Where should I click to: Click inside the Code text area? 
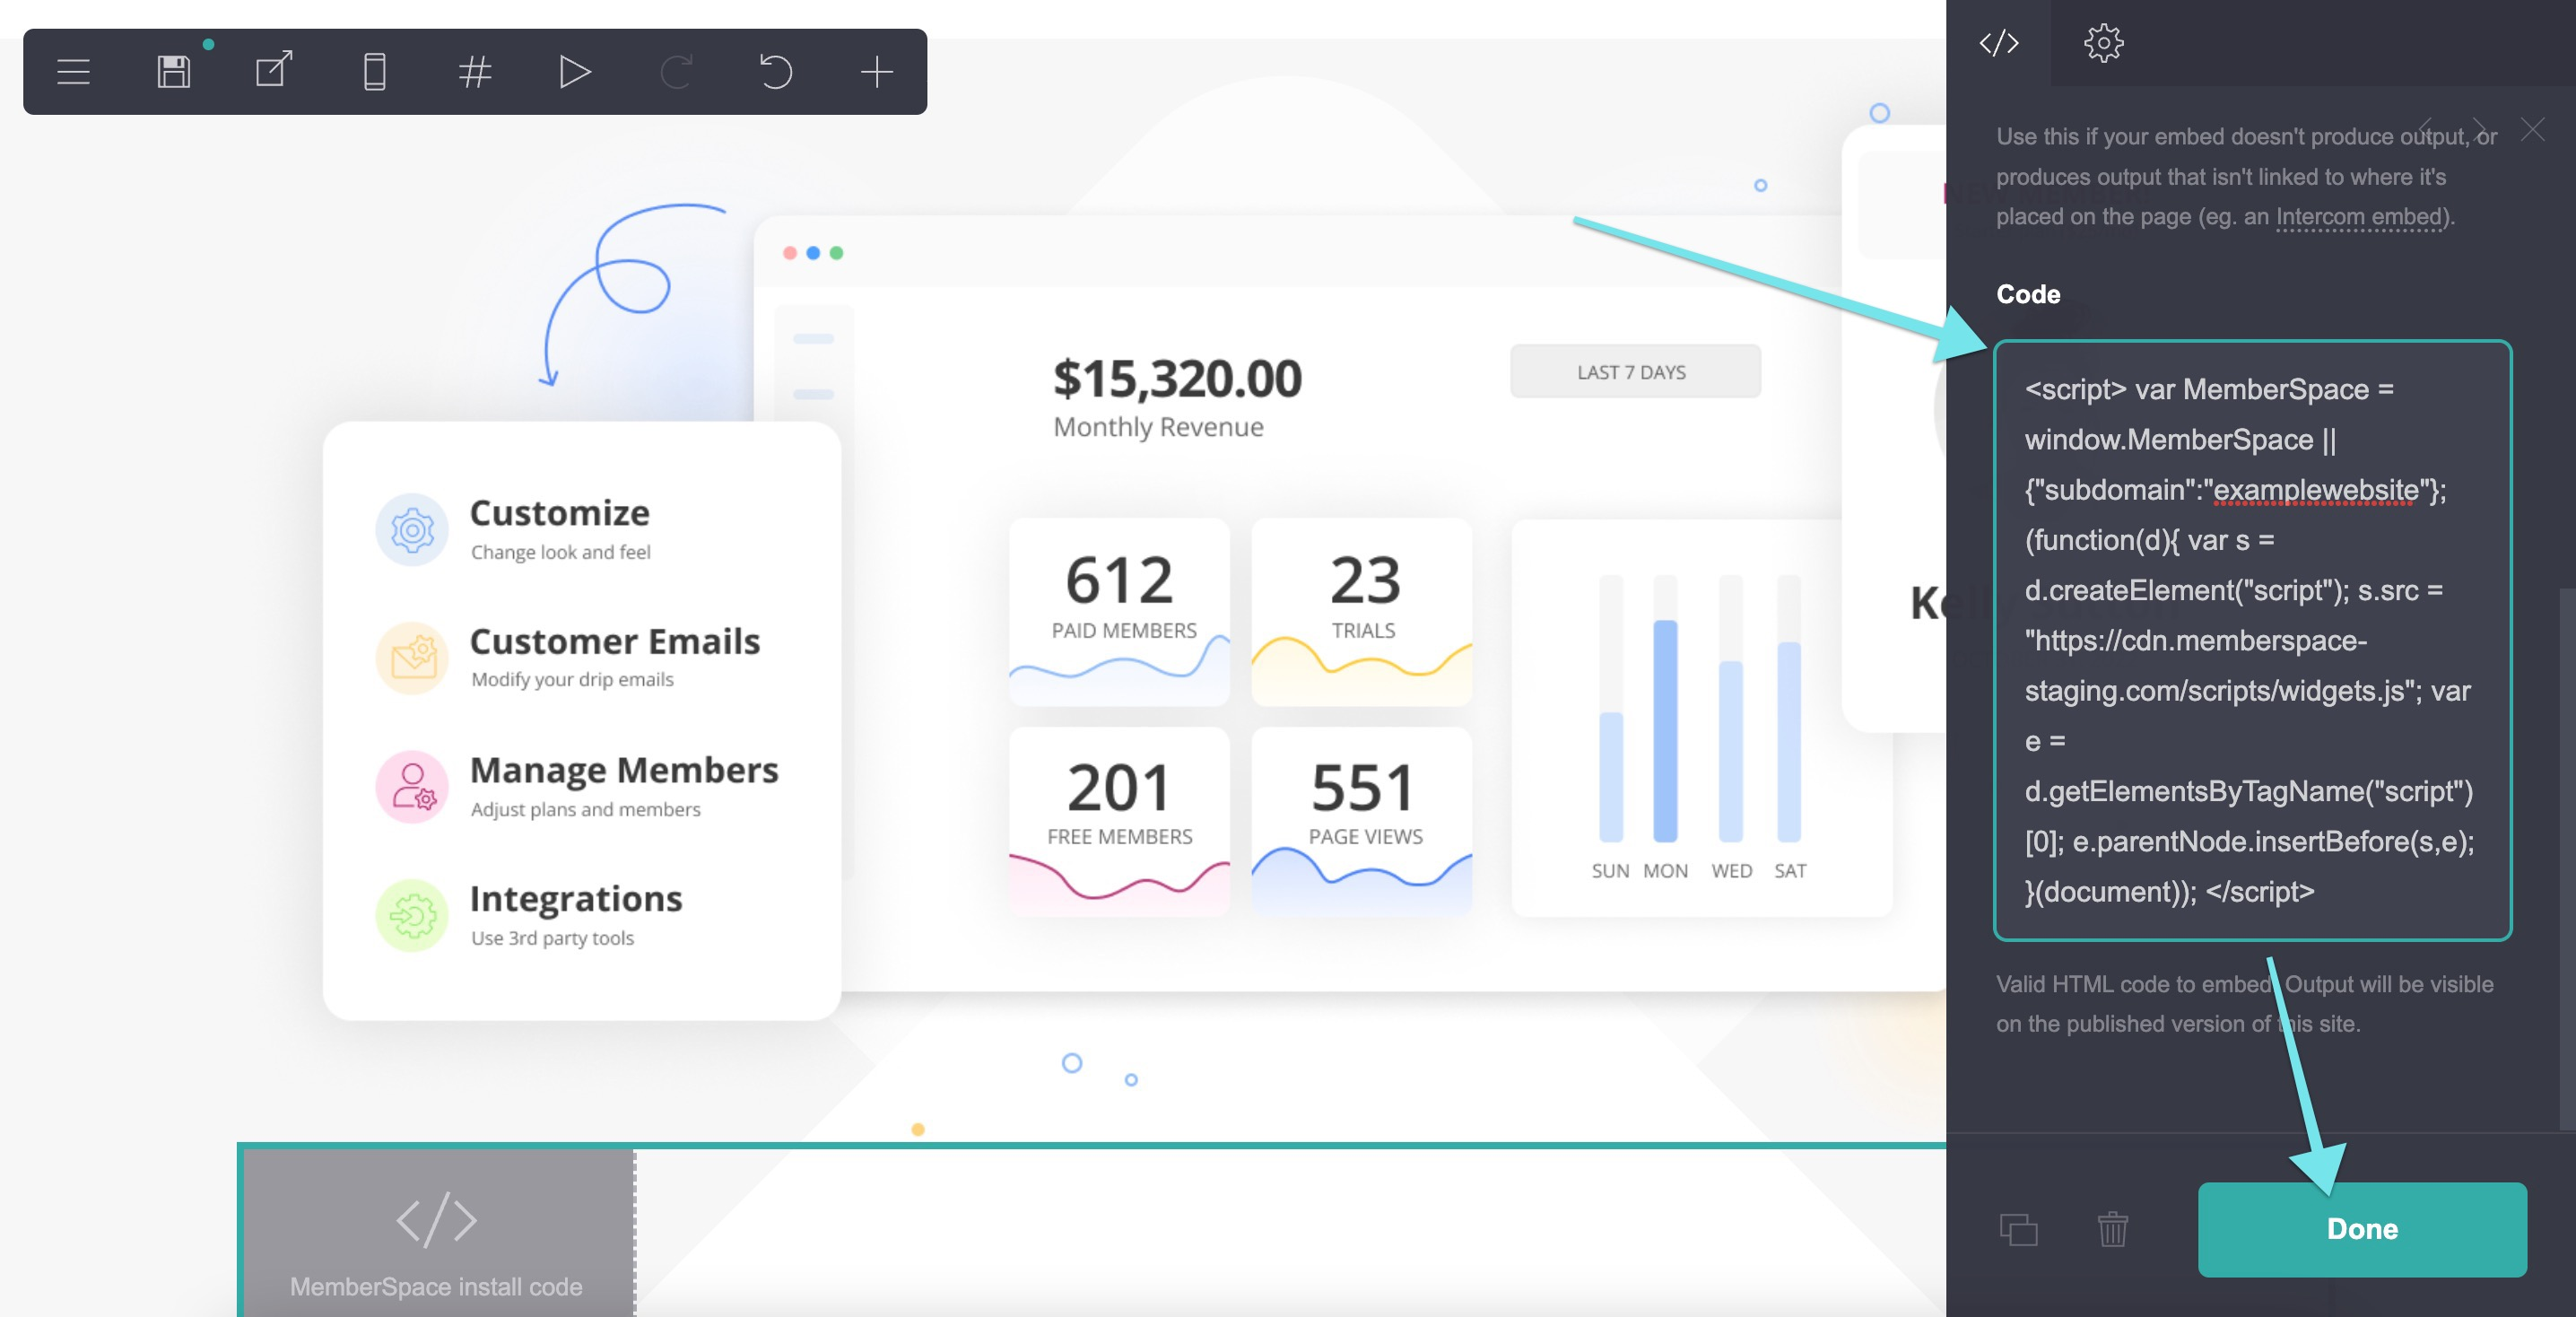pyautogui.click(x=2251, y=640)
